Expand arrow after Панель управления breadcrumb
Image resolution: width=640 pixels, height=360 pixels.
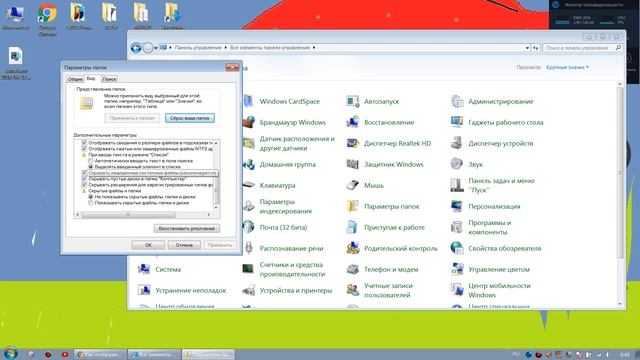click(x=226, y=48)
